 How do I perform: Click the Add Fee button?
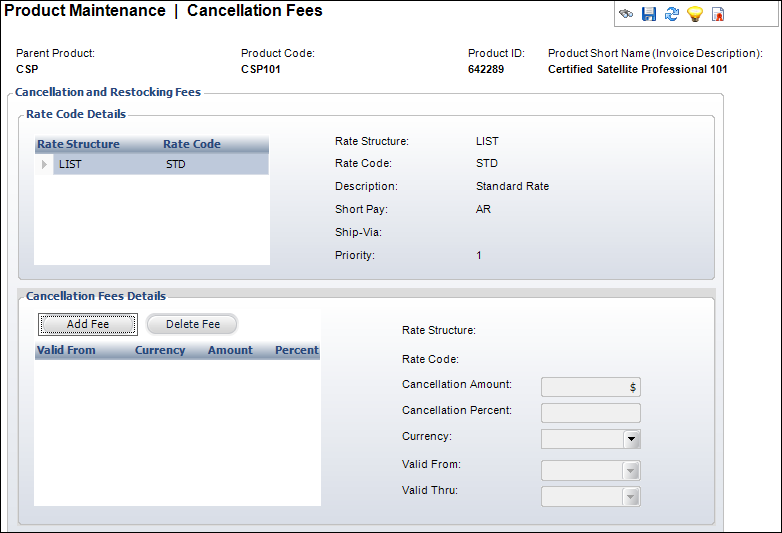[x=88, y=324]
